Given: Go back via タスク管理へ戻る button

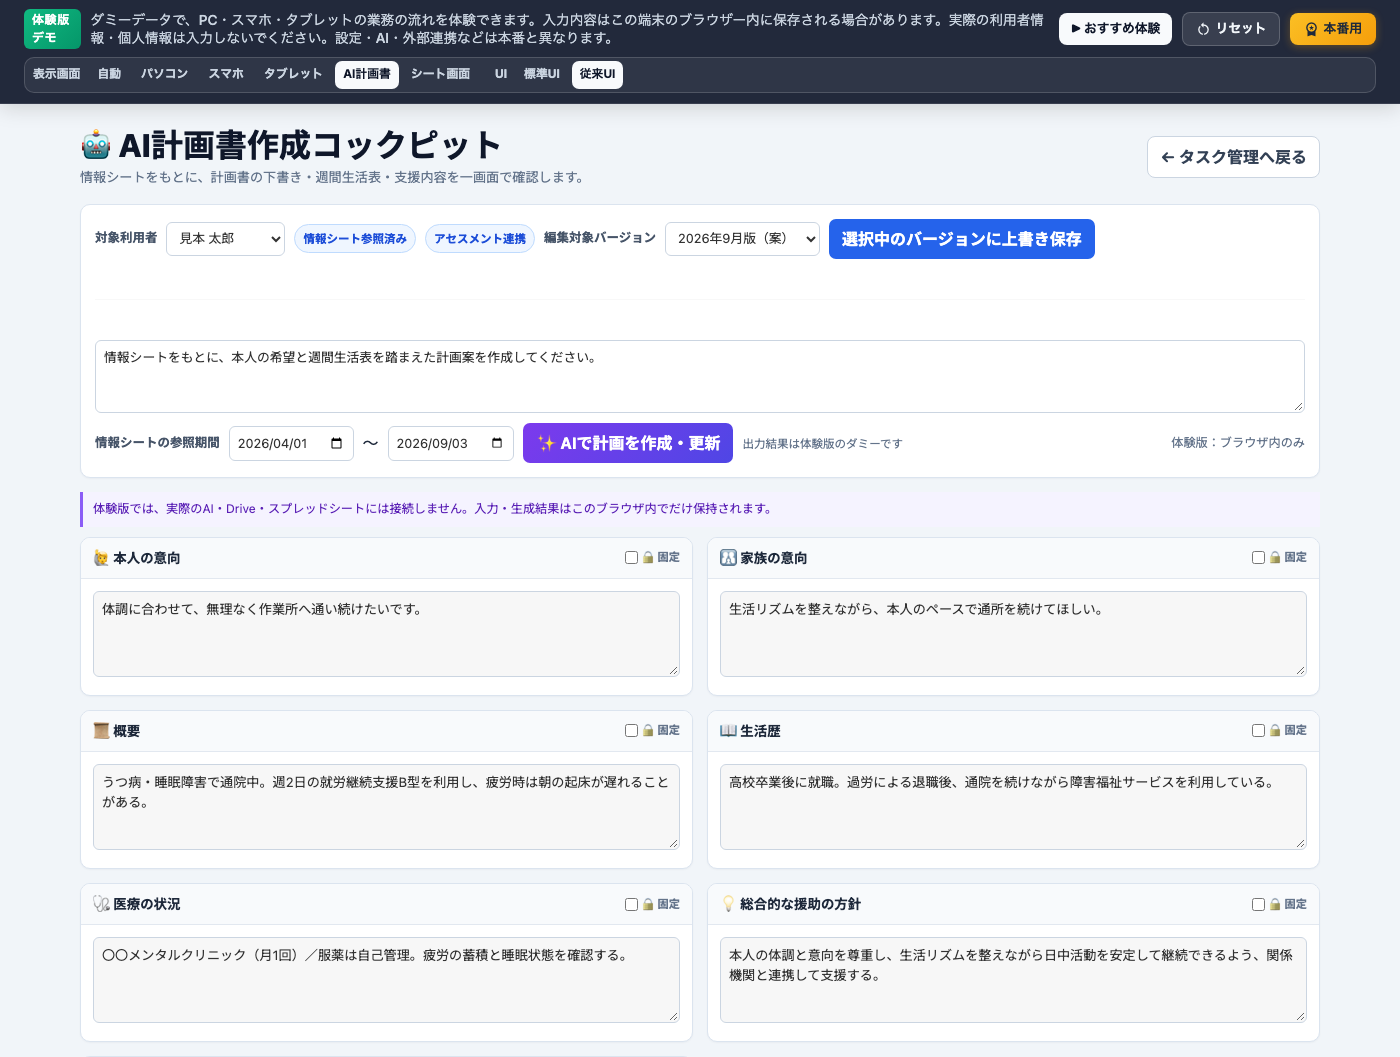Looking at the screenshot, I should [x=1233, y=157].
